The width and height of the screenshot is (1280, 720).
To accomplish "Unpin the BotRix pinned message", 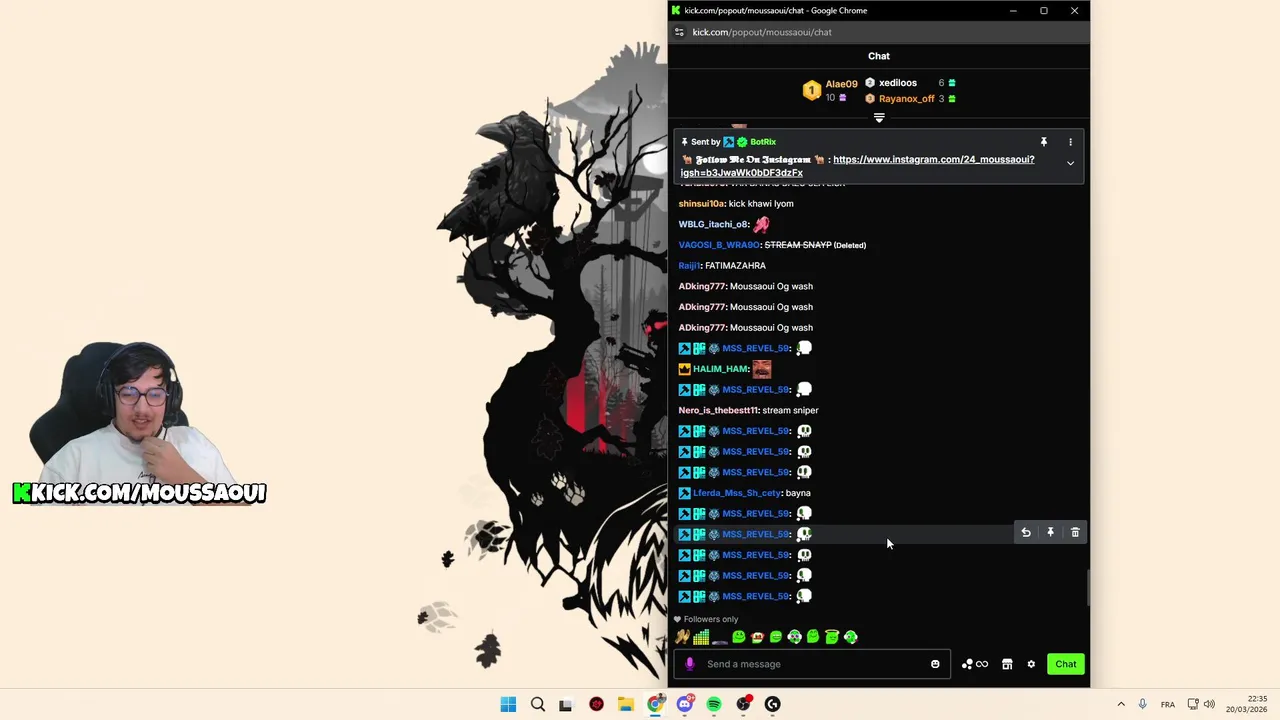I will pos(1043,142).
